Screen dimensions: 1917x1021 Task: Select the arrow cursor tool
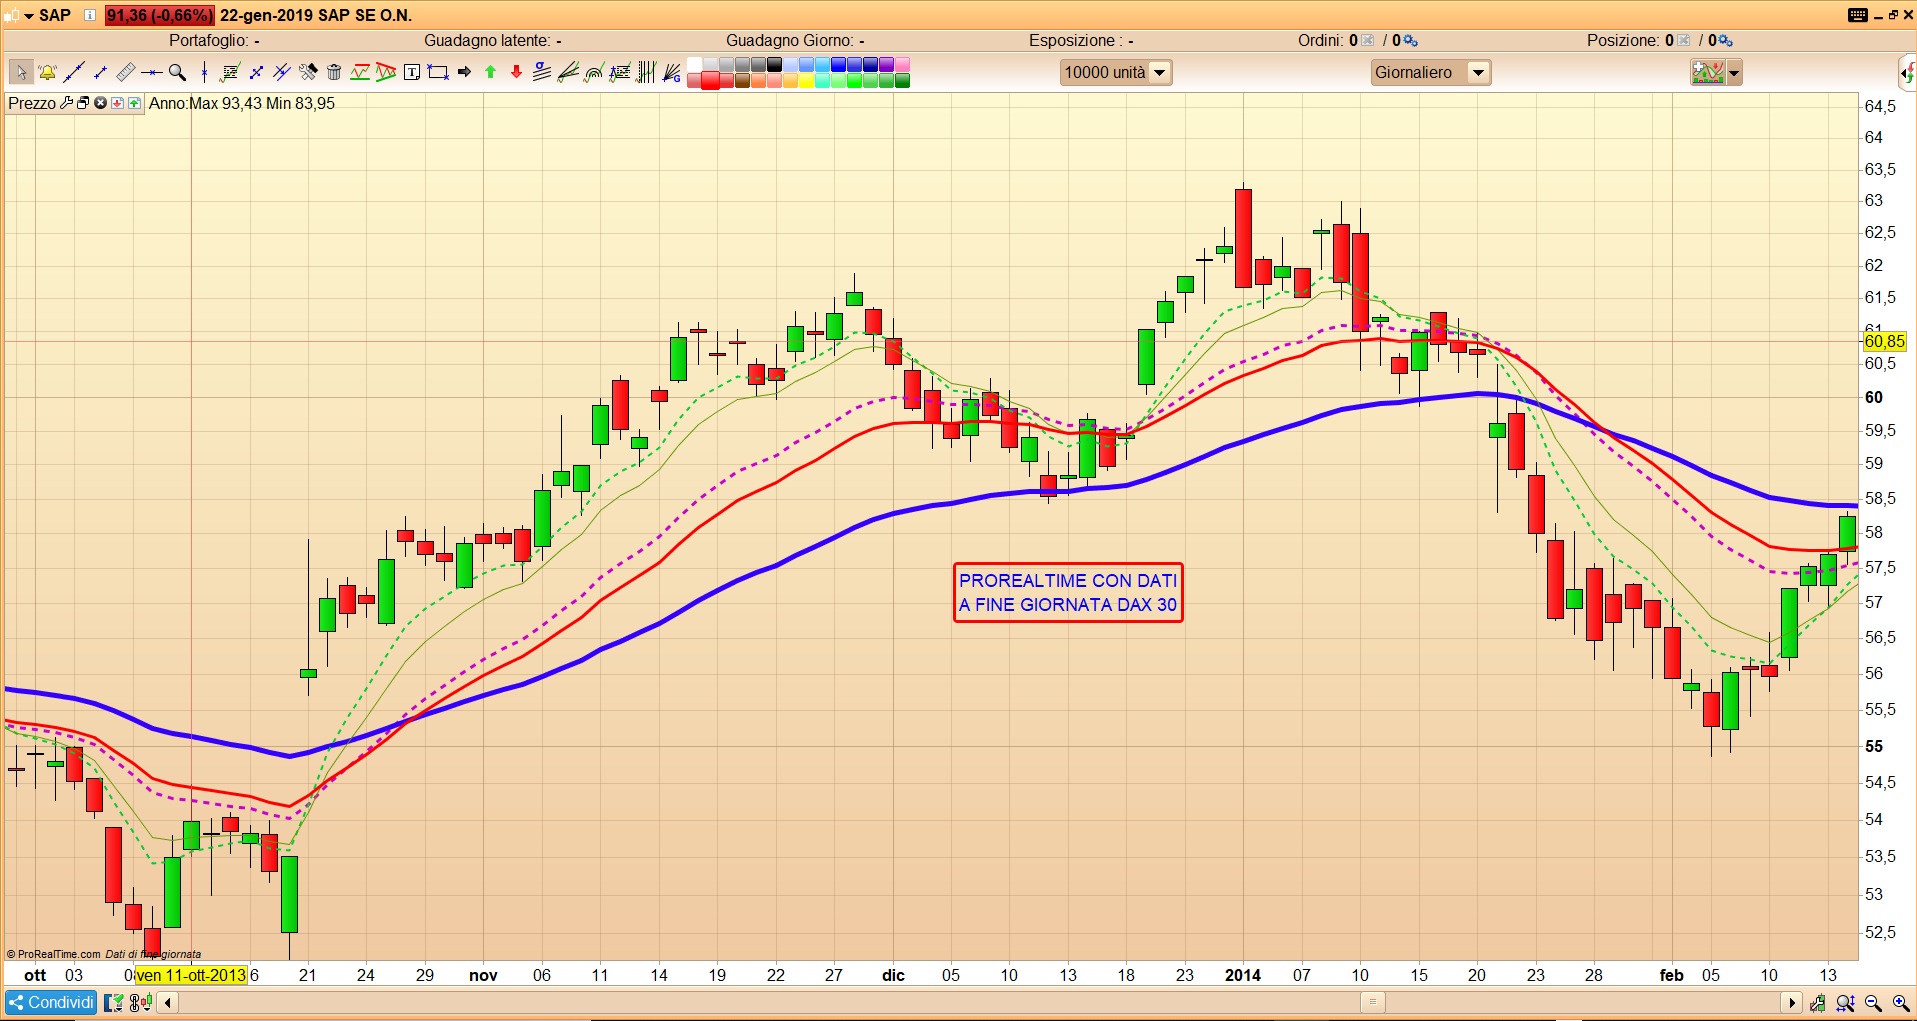tap(20, 72)
